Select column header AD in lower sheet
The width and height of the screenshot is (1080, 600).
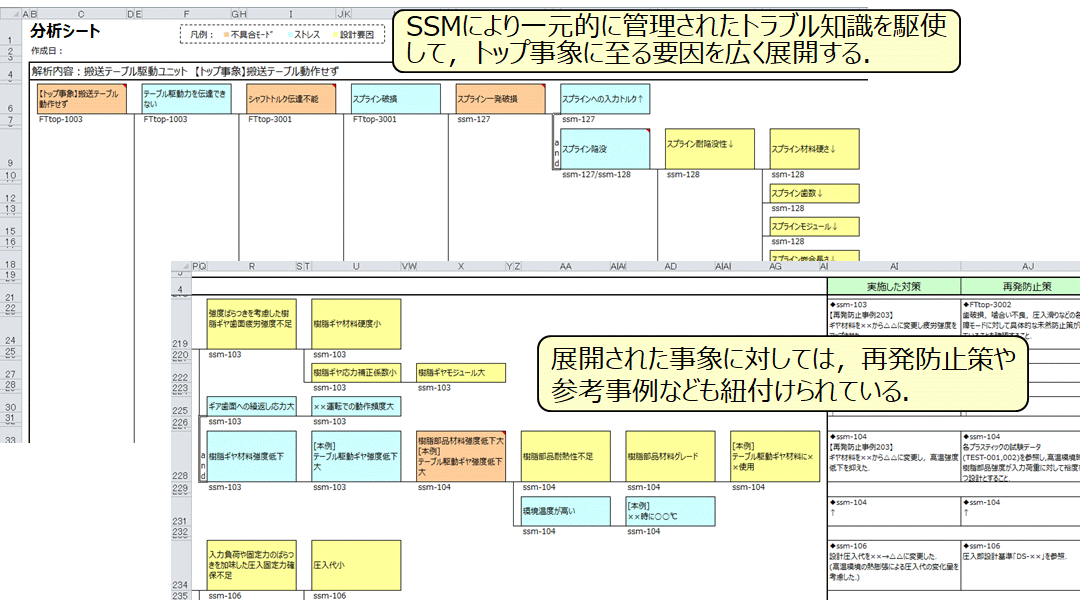tap(670, 267)
